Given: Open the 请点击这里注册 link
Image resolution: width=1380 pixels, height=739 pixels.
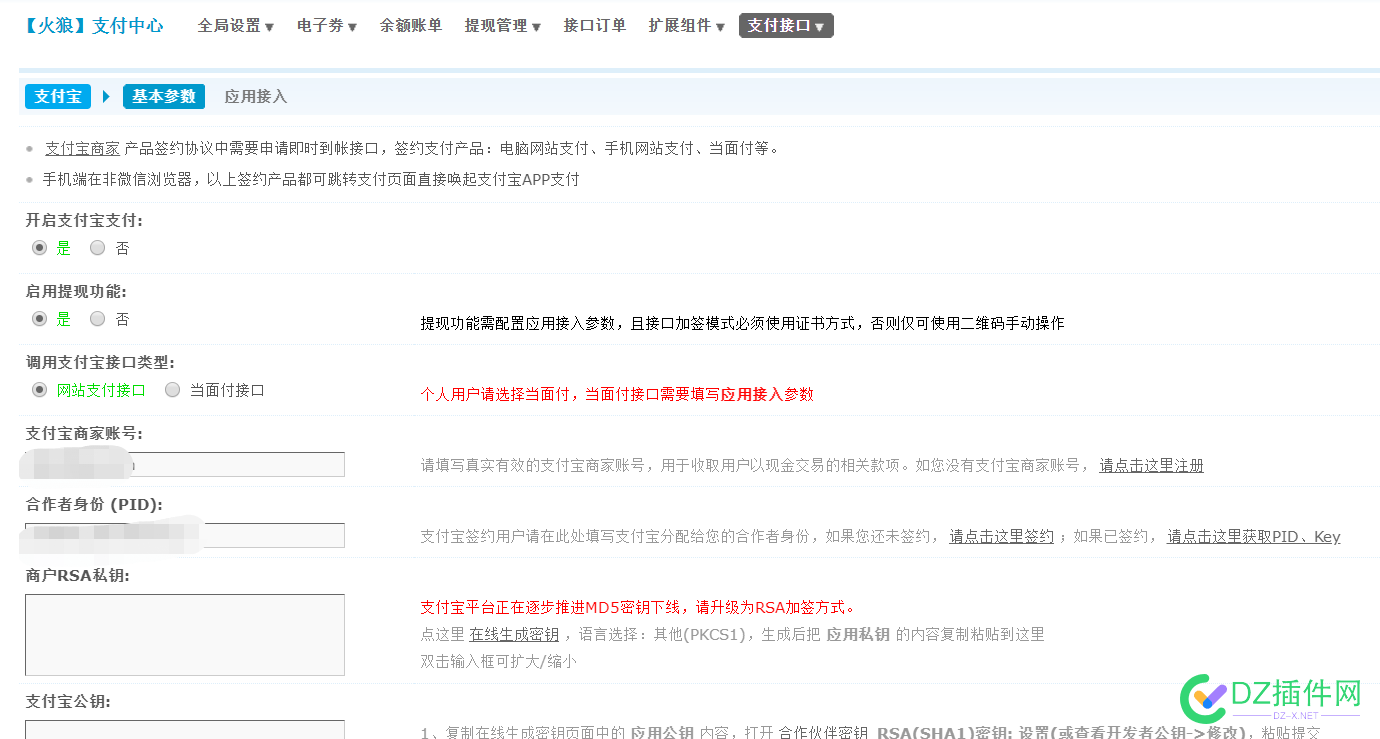Looking at the screenshot, I should tap(1151, 465).
